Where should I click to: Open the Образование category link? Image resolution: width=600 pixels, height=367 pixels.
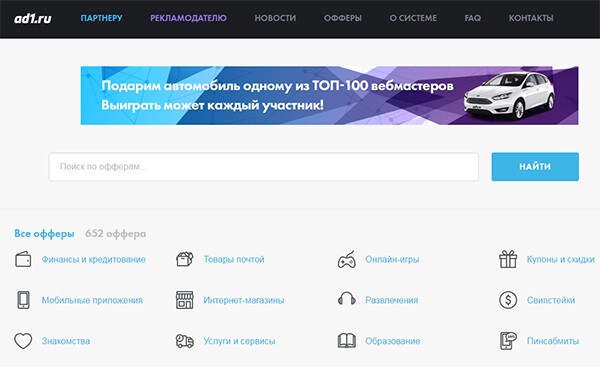pyautogui.click(x=393, y=341)
